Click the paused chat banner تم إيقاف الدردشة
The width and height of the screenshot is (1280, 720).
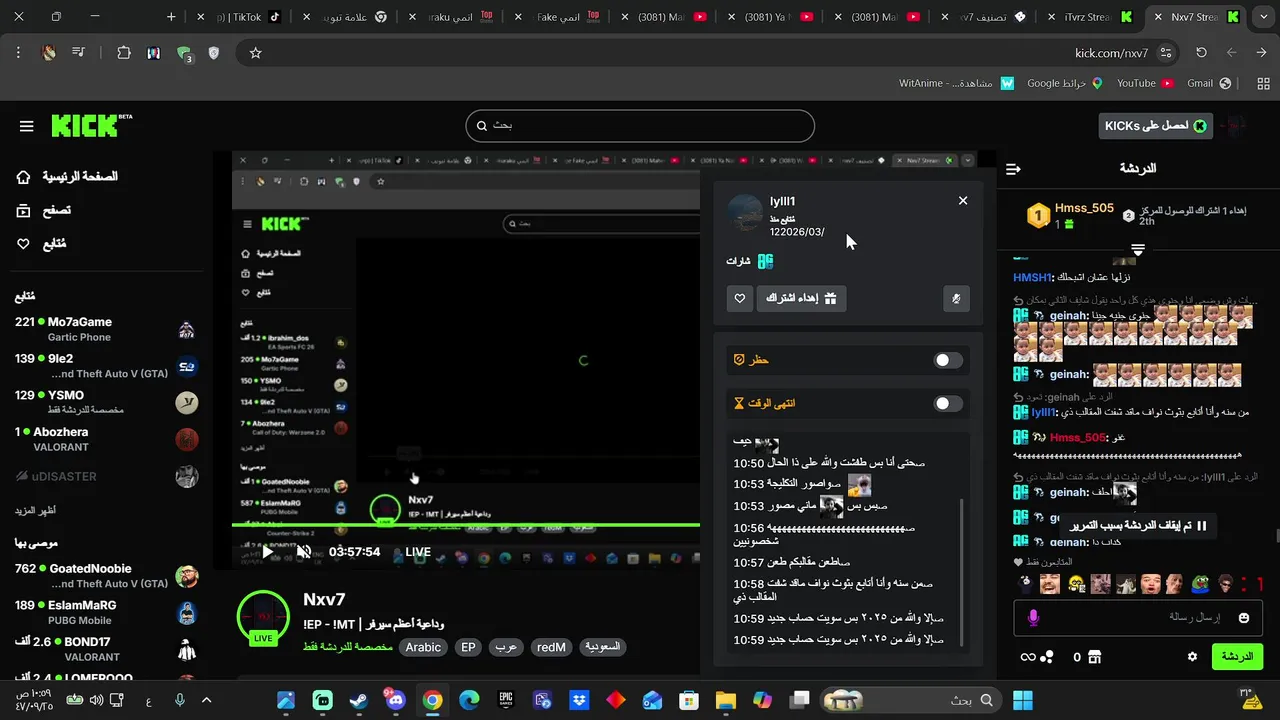pyautogui.click(x=1139, y=526)
